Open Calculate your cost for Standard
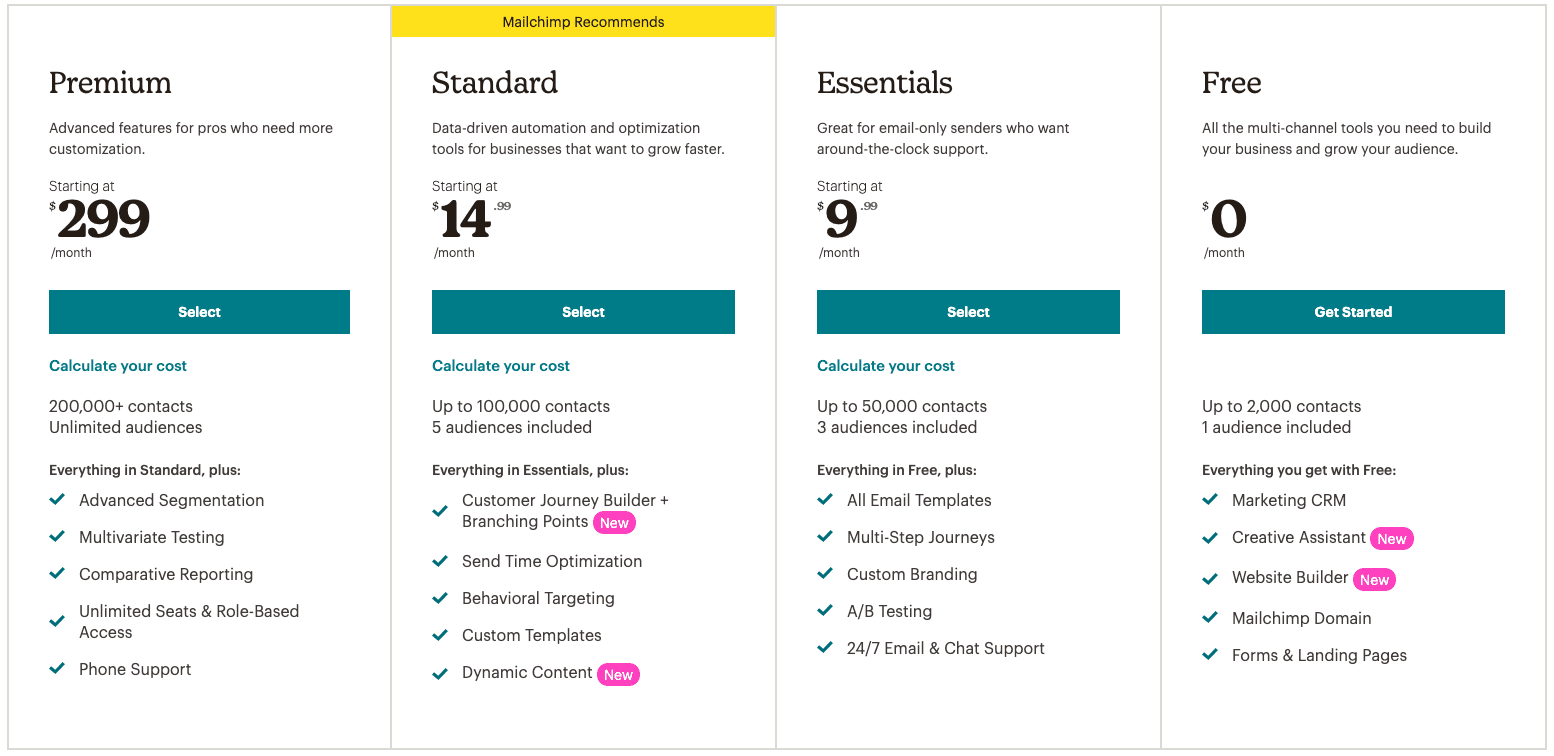 [x=501, y=366]
